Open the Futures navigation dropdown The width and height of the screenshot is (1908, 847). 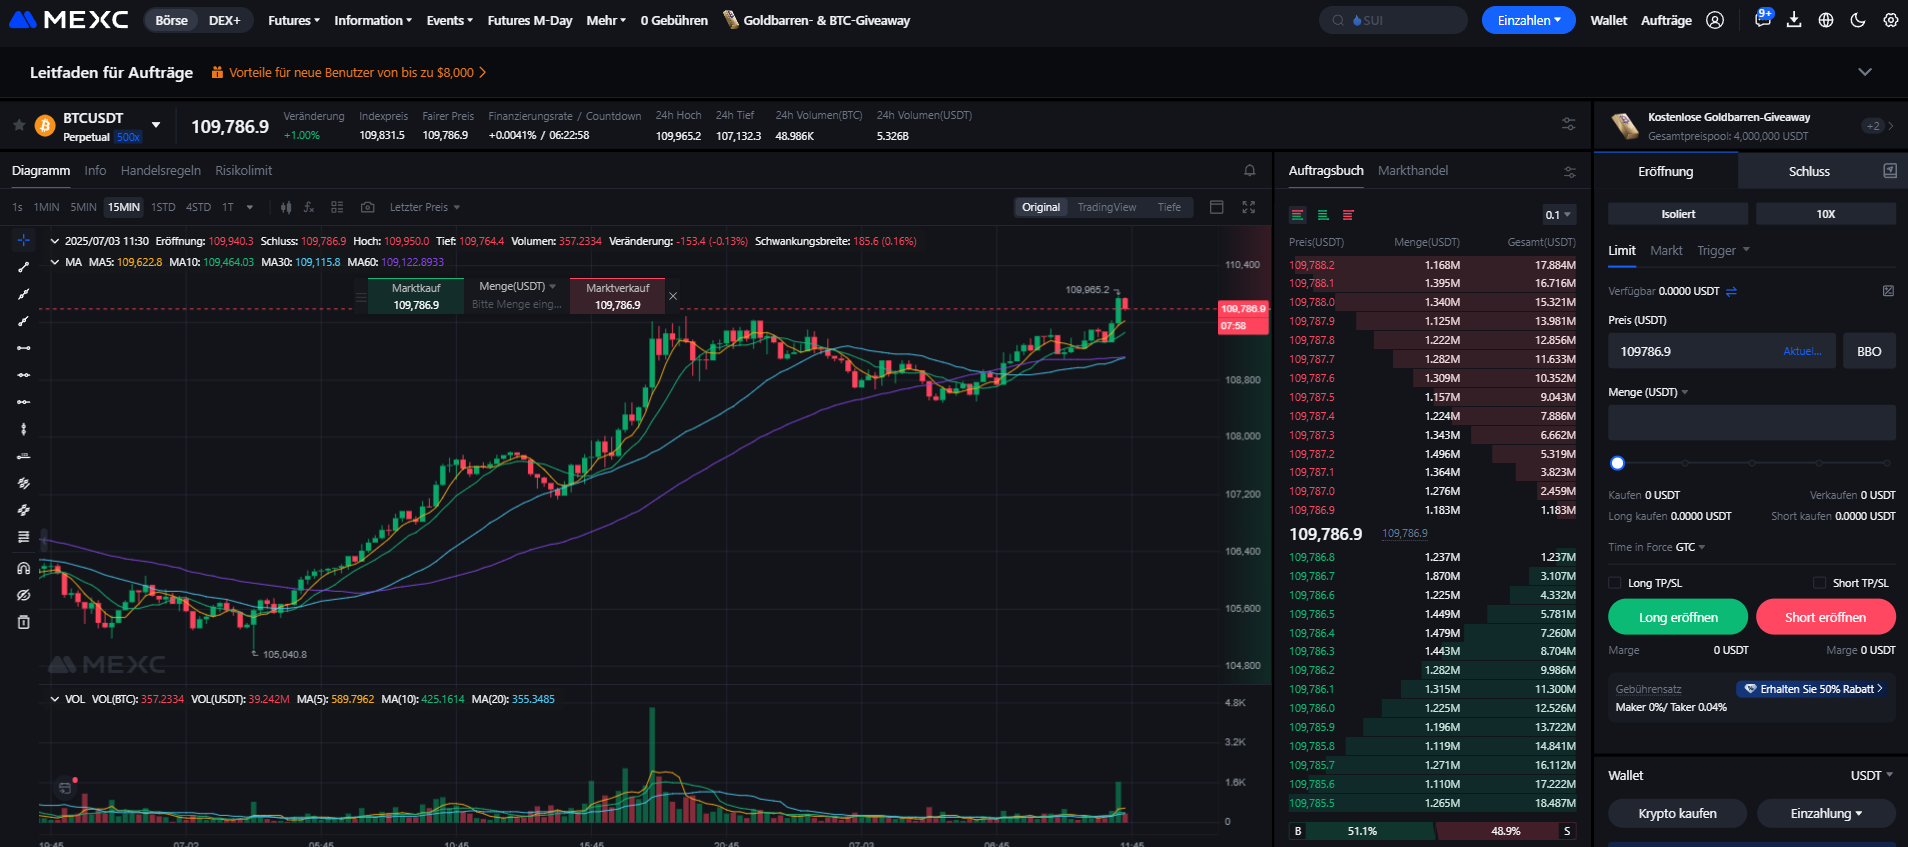pyautogui.click(x=294, y=20)
